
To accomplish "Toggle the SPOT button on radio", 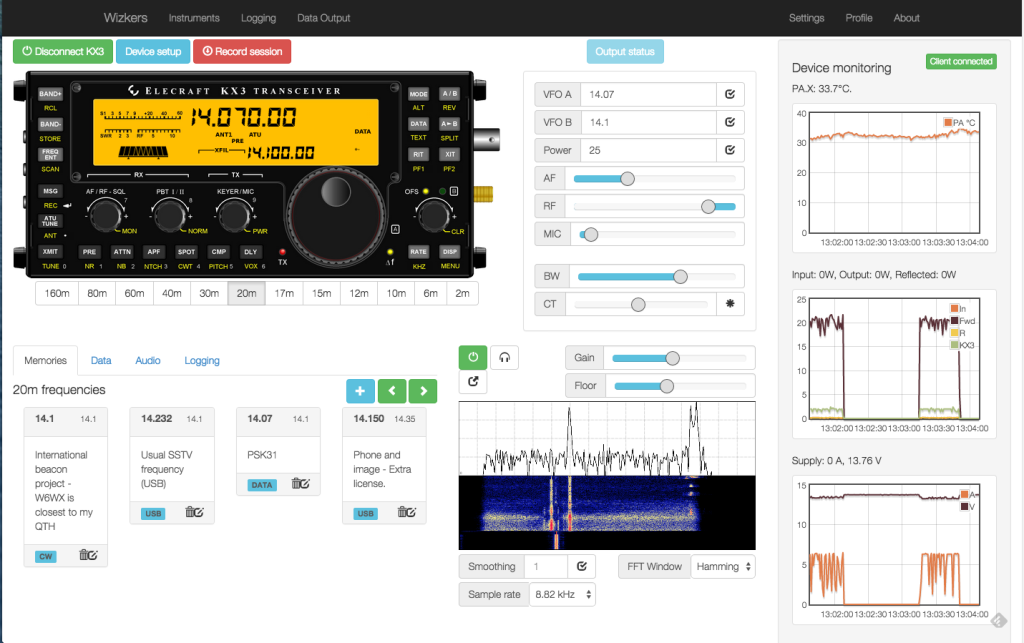I will [x=186, y=251].
